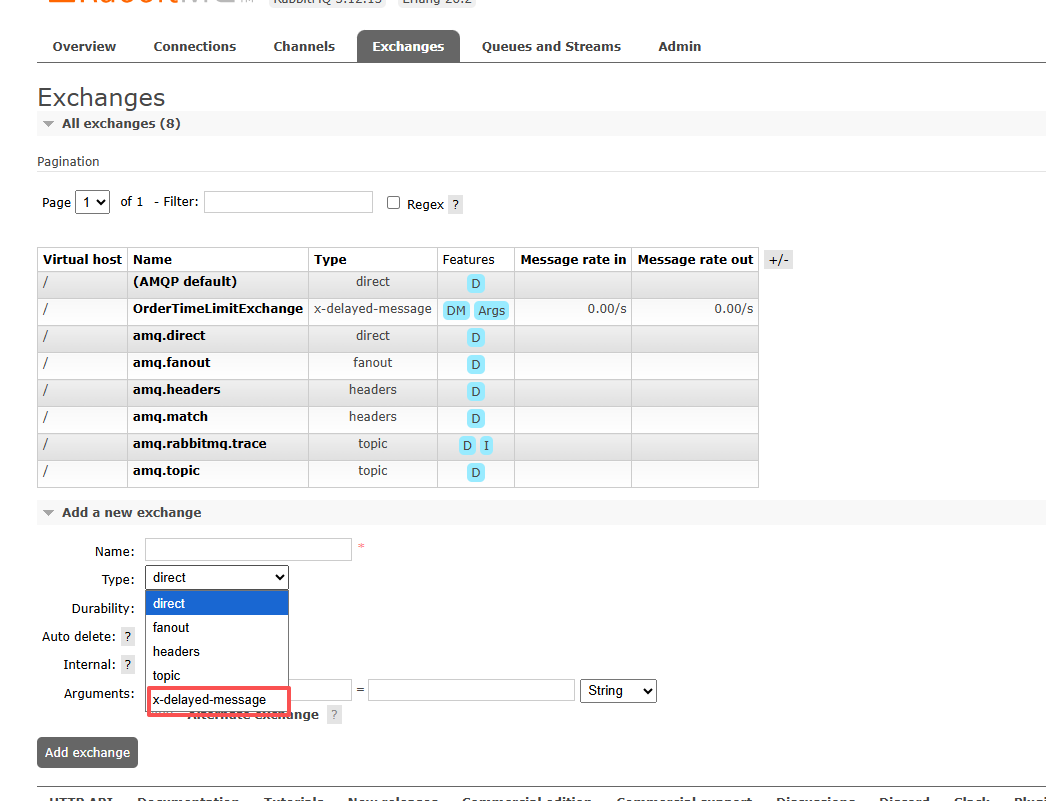The image size is (1046, 801).
Task: Click the Virtual host column header
Action: coord(82,259)
